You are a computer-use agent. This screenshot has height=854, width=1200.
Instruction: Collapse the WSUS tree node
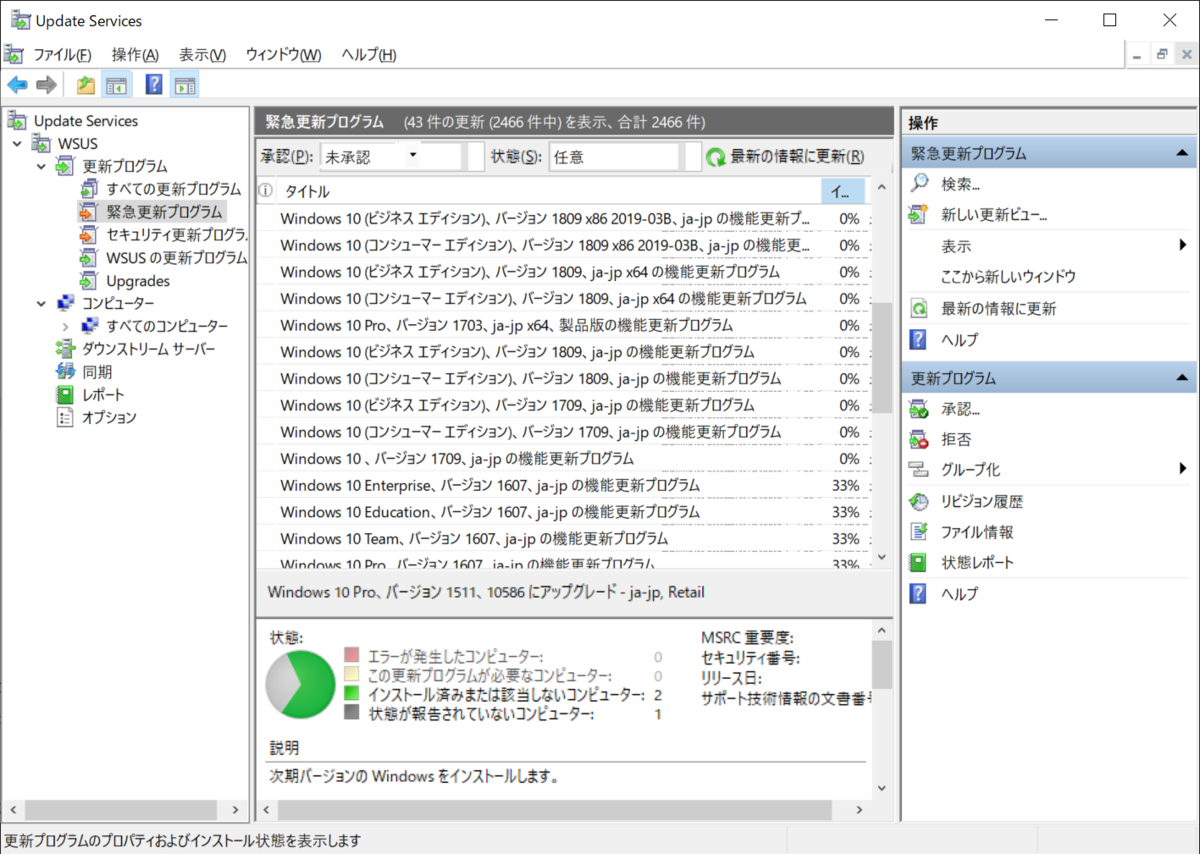tap(17, 144)
